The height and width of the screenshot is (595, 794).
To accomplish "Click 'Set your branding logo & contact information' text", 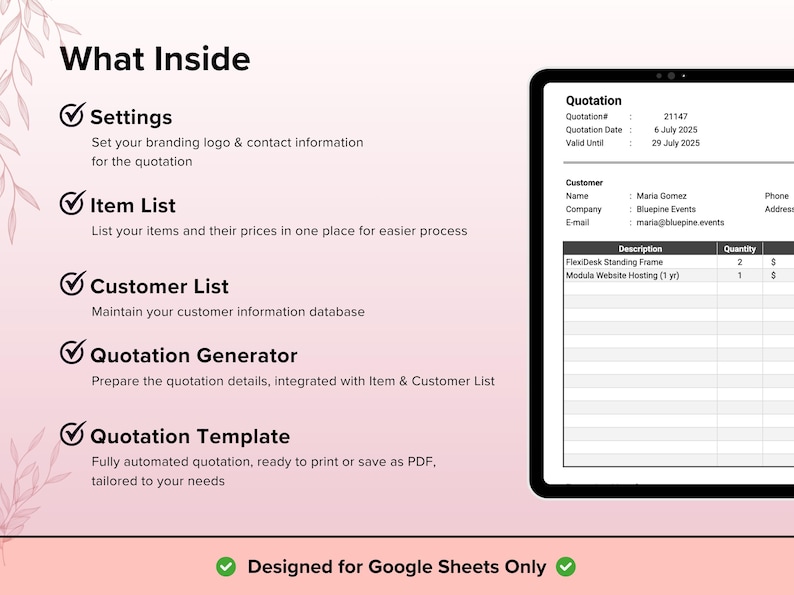I will click(227, 142).
